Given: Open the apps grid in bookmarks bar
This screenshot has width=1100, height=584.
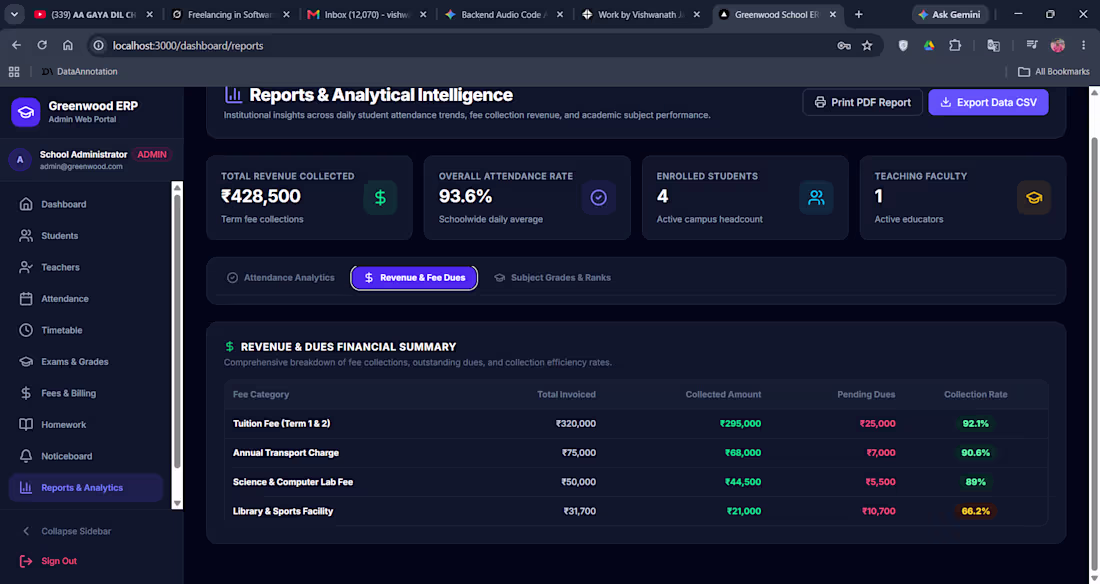Looking at the screenshot, I should 14,72.
